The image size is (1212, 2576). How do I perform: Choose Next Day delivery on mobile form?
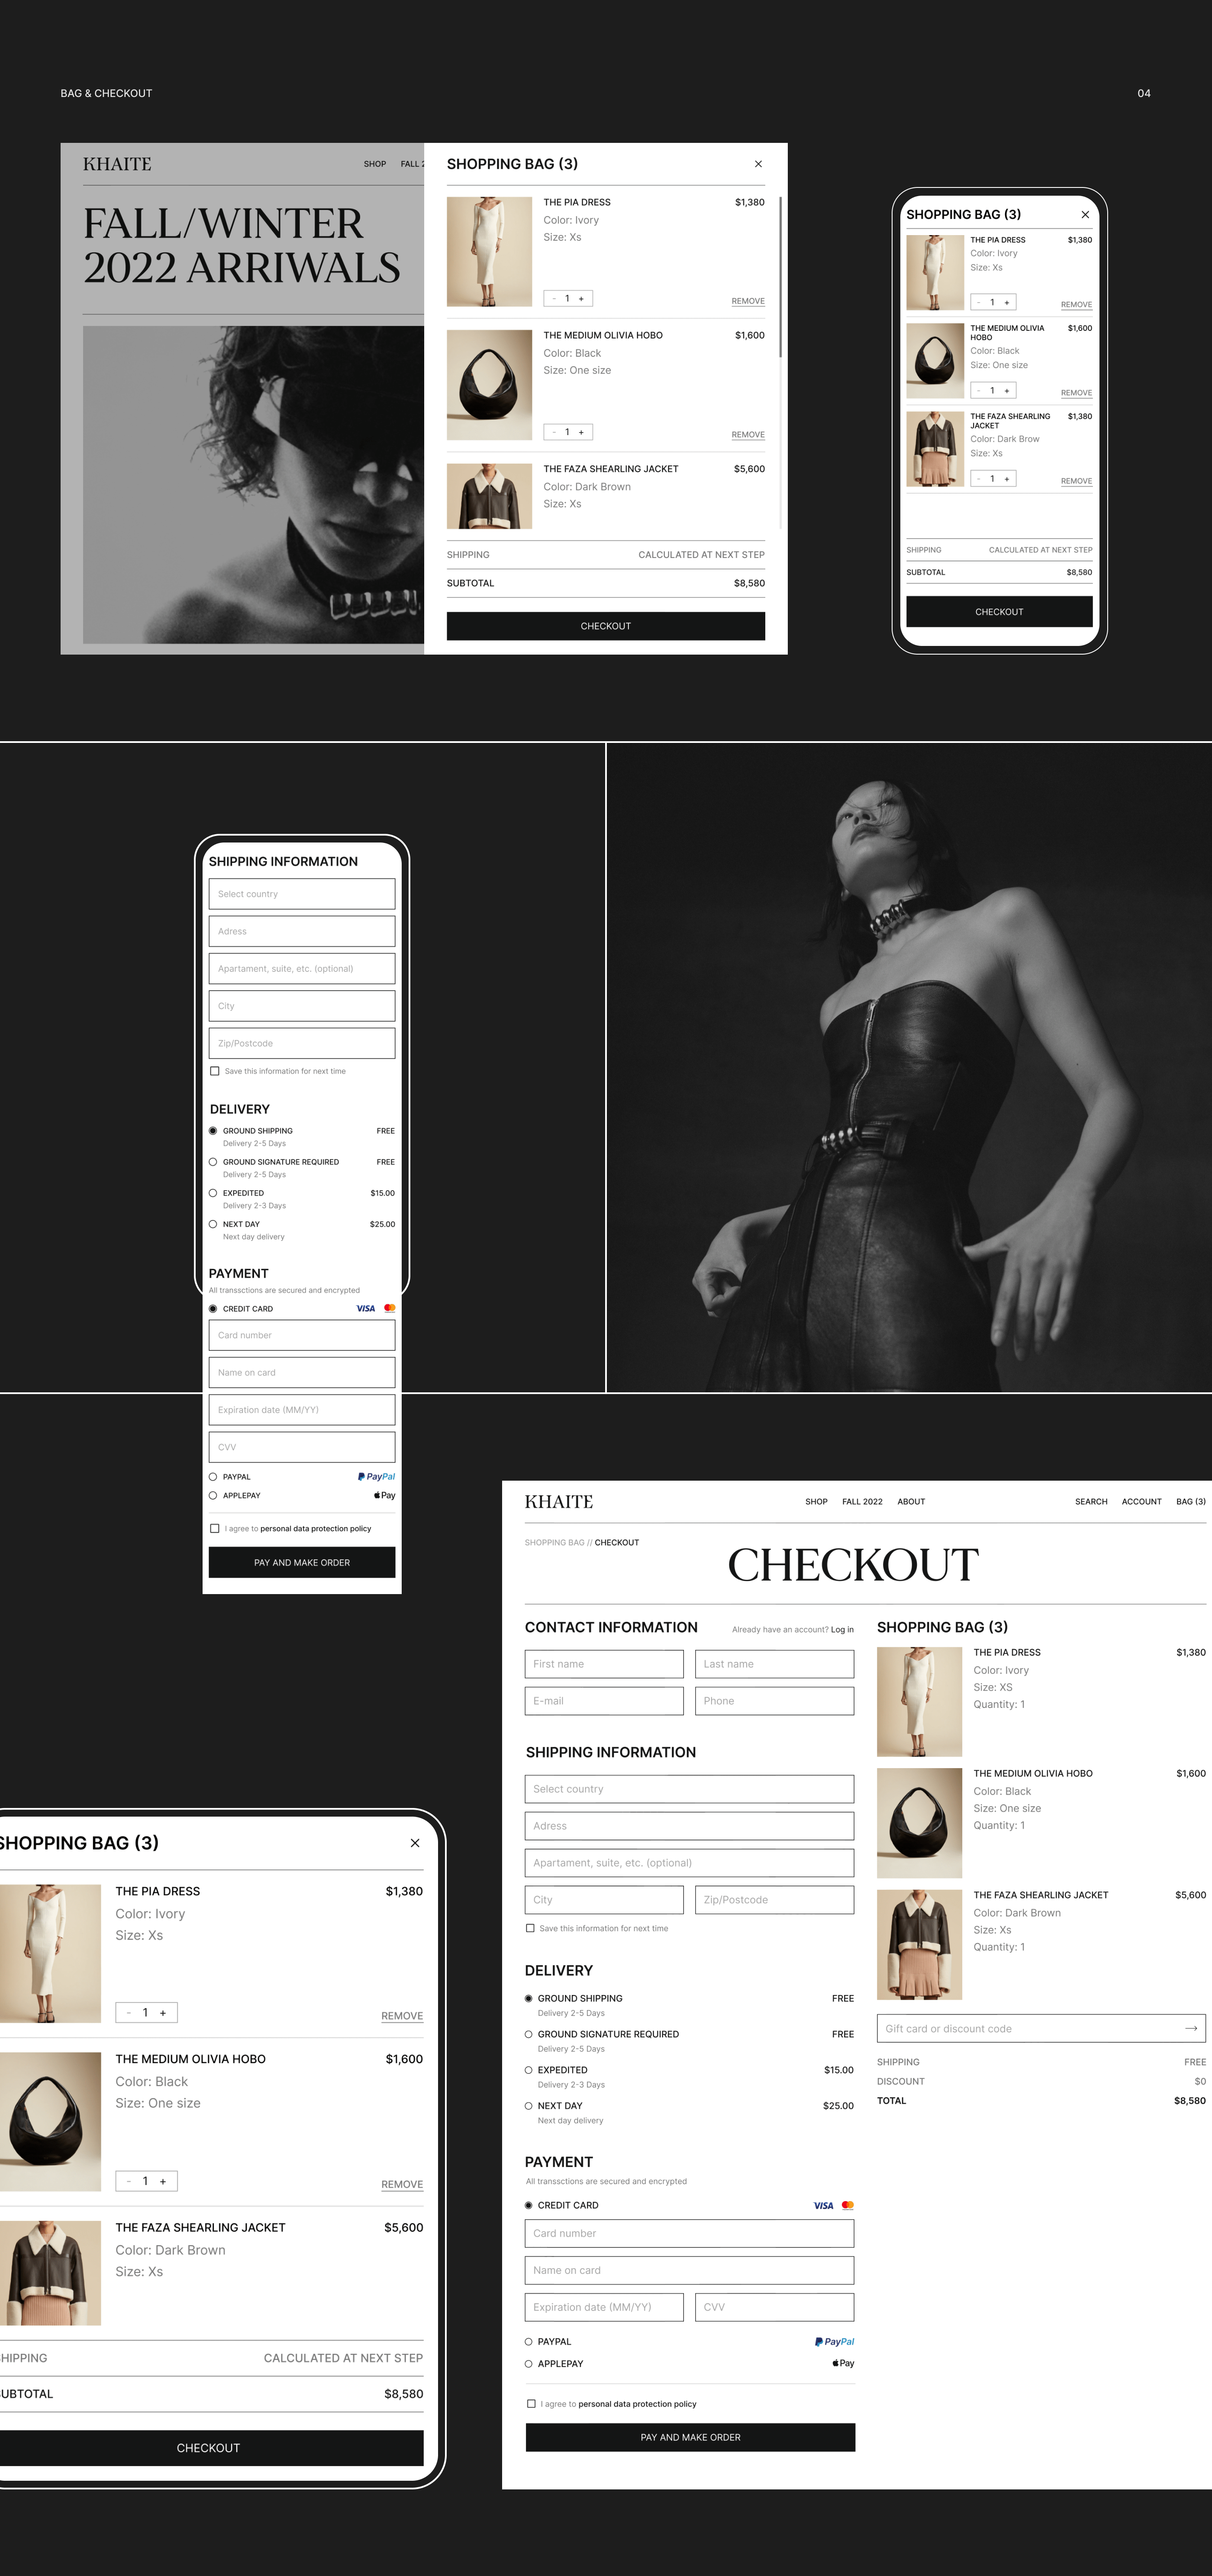pyautogui.click(x=213, y=1224)
